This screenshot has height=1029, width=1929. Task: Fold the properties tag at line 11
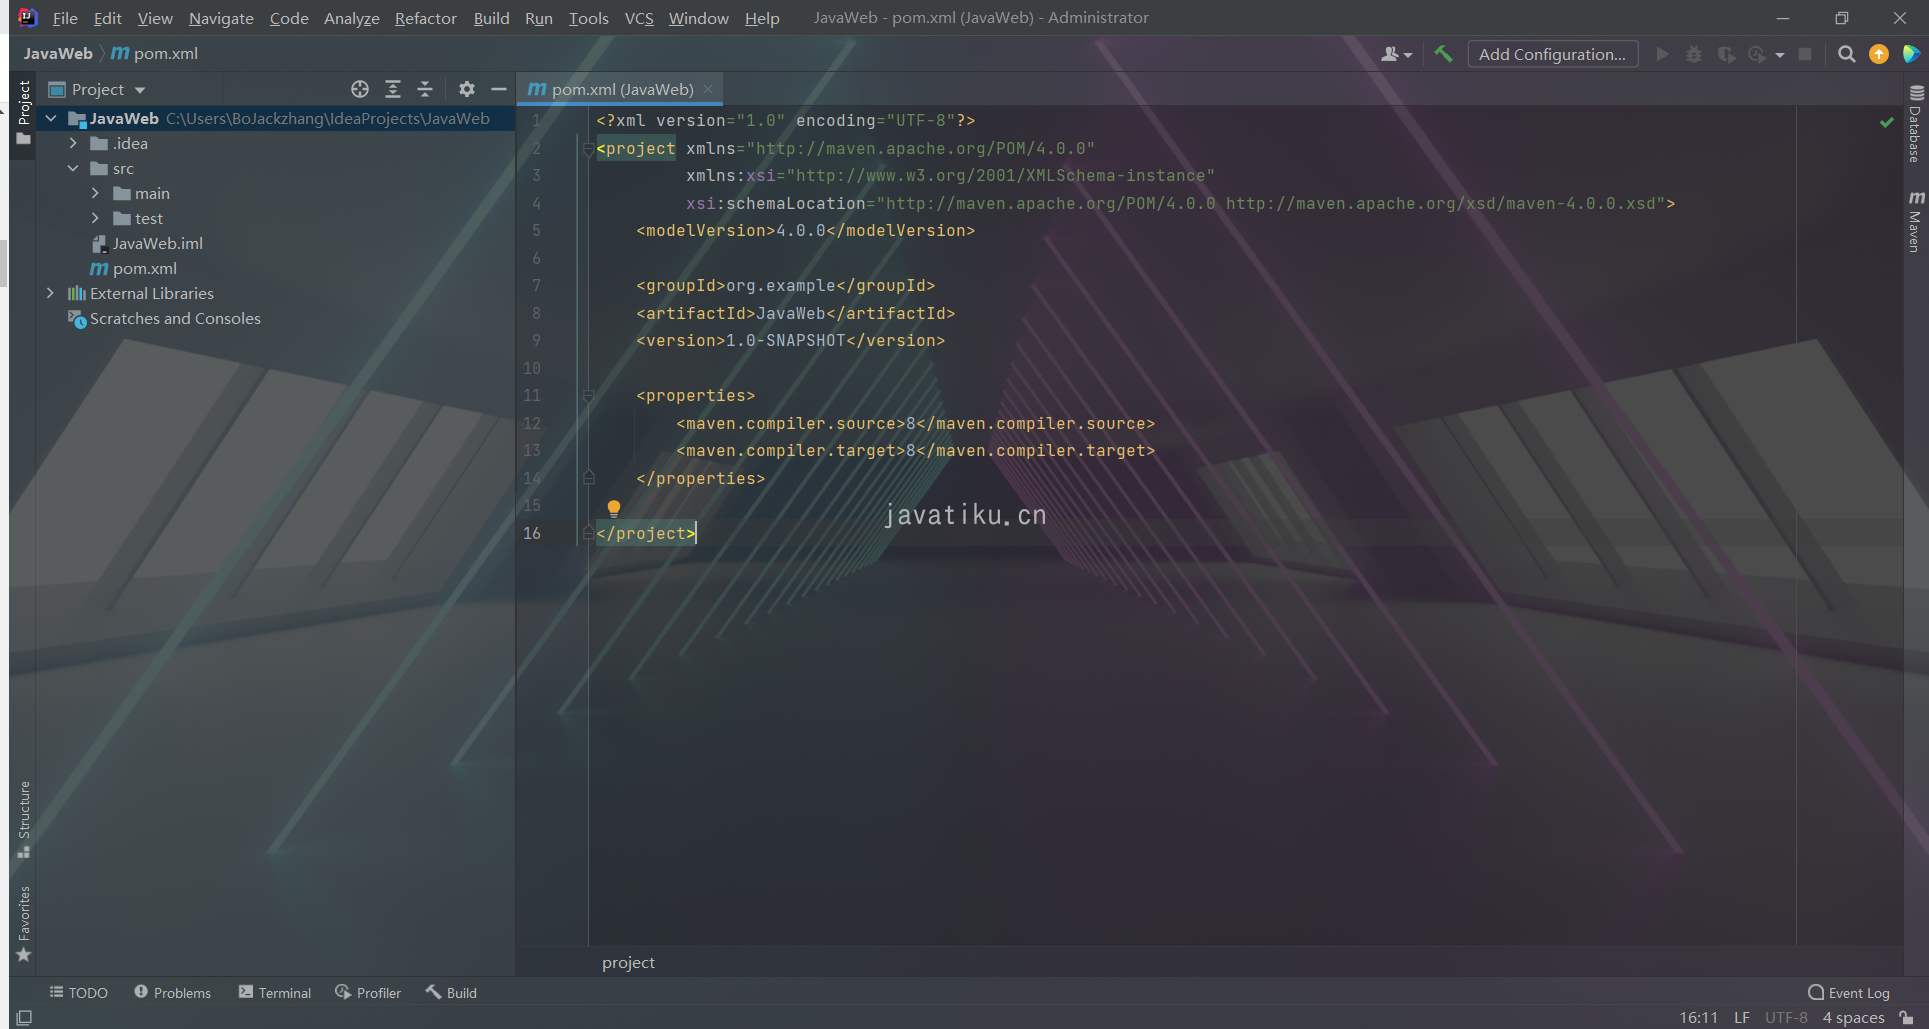tap(588, 396)
